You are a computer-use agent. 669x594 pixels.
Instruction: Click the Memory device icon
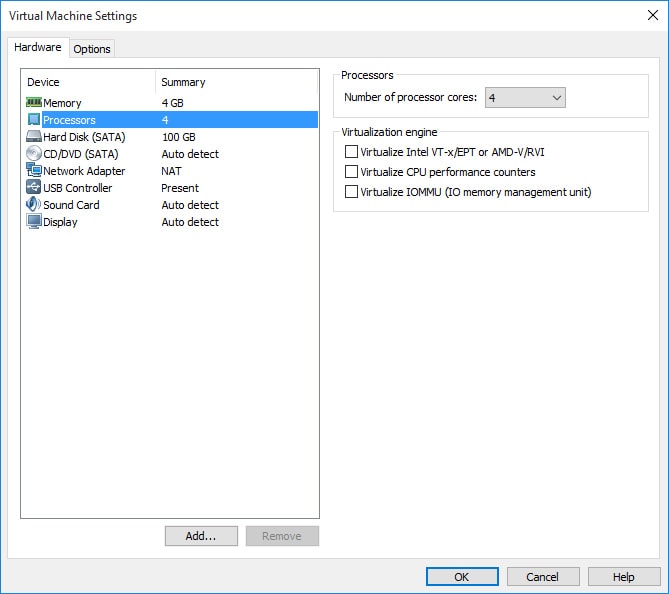point(34,103)
